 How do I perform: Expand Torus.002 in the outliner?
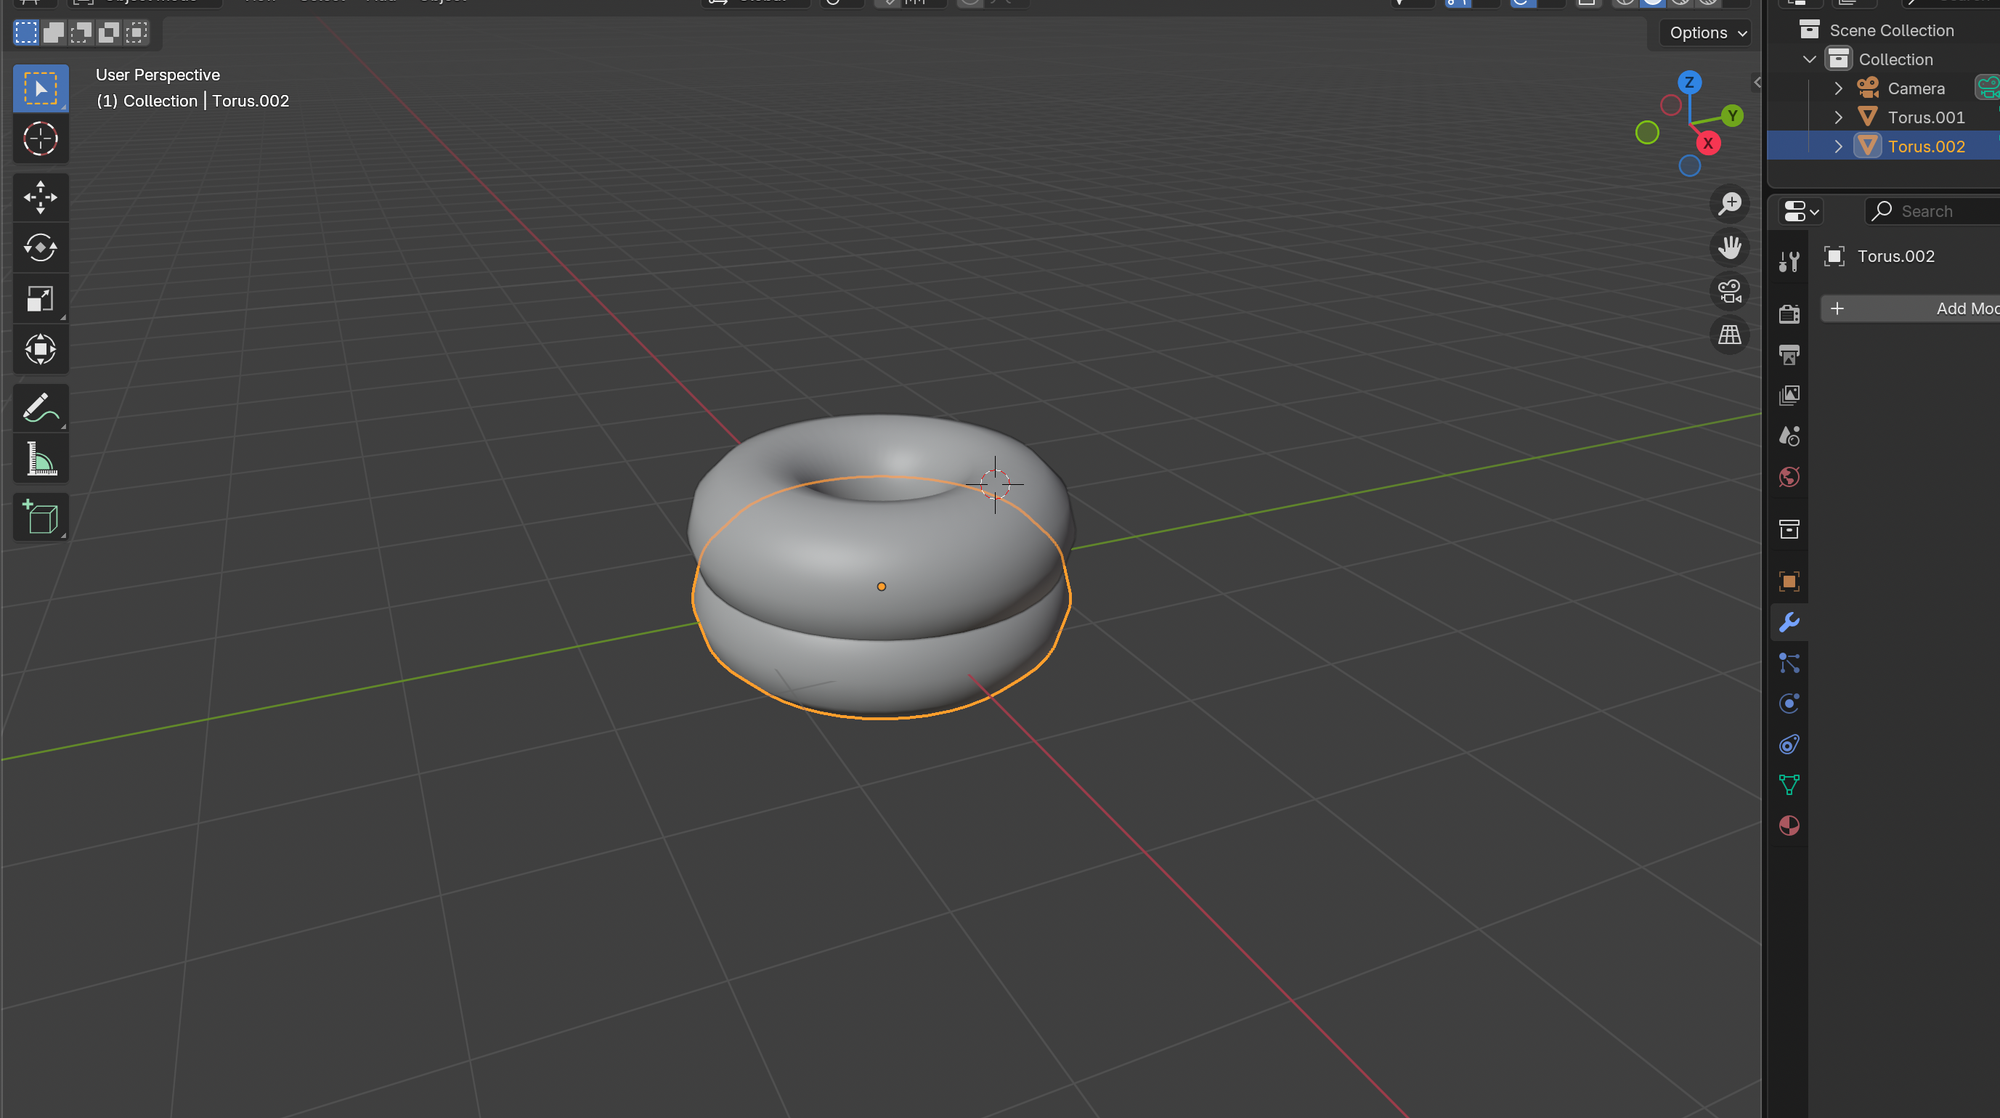tap(1838, 147)
